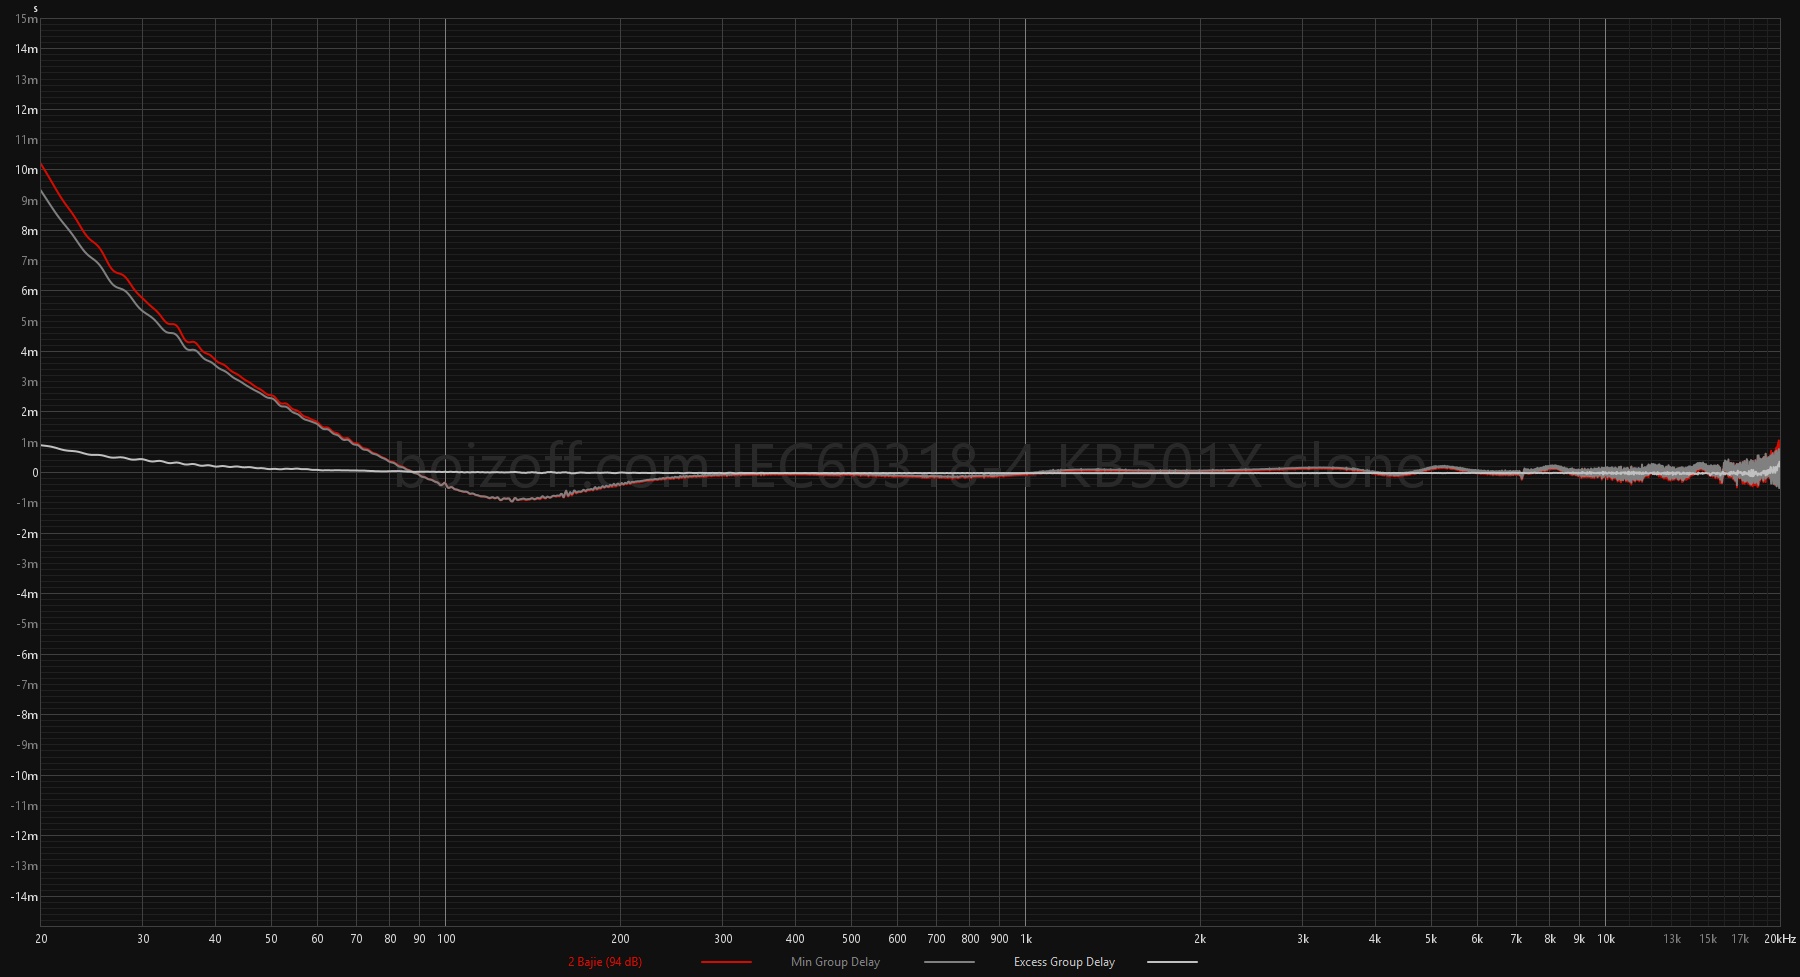This screenshot has width=1800, height=977.
Task: Toggle the Min Group Delay trace label
Action: click(x=835, y=962)
